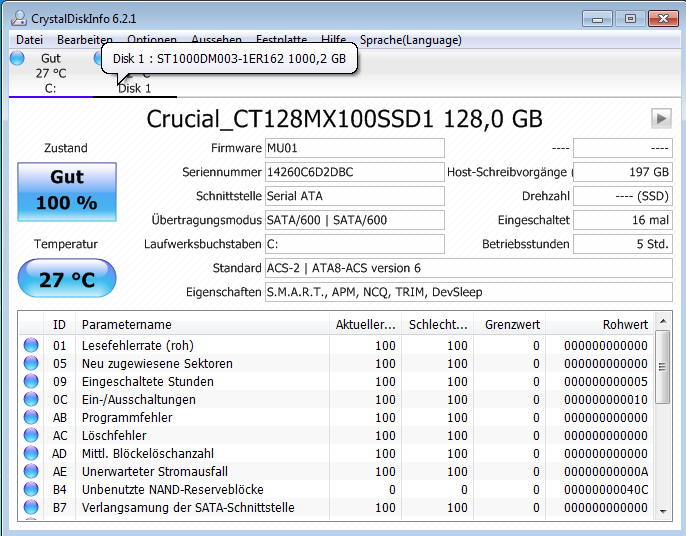Click the SMART list scrollbar thumb
The width and height of the screenshot is (686, 536).
point(663,367)
